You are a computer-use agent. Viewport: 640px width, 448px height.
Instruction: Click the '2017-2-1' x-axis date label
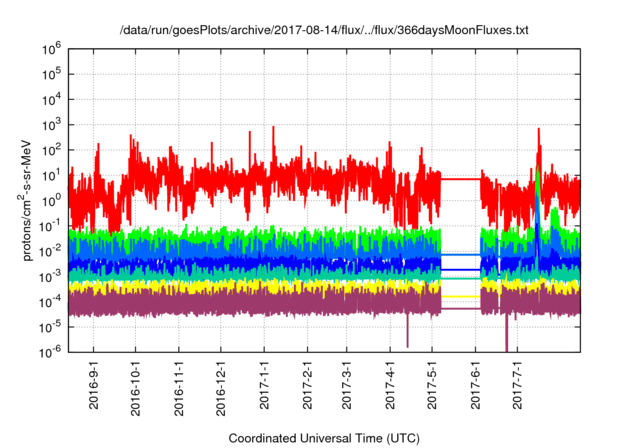307,384
